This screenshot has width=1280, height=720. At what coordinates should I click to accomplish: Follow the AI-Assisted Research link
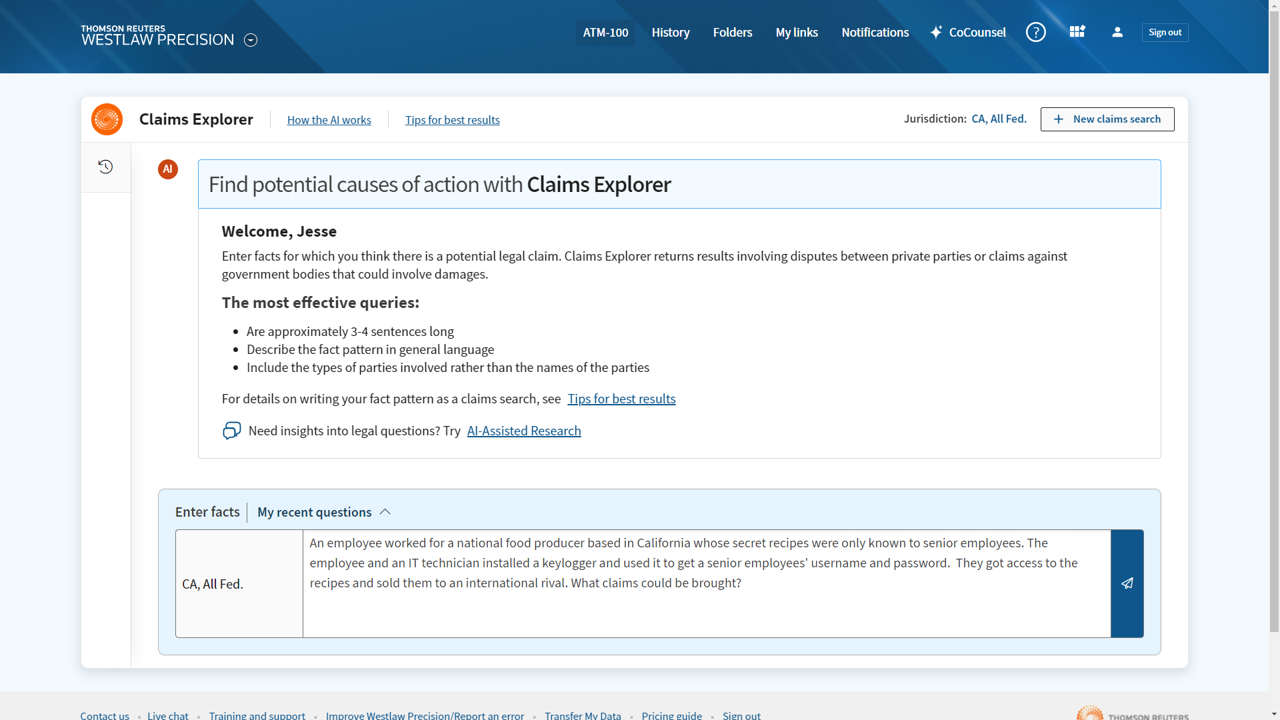524,431
